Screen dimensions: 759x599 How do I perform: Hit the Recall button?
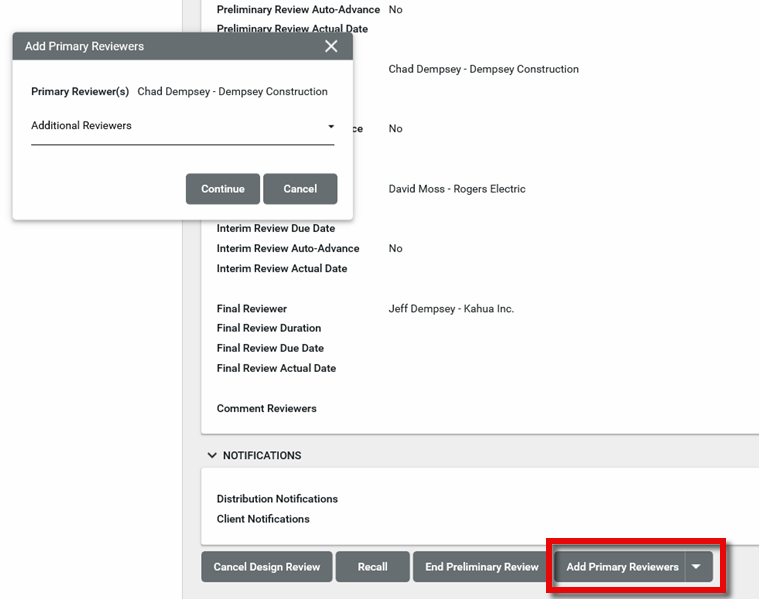point(372,567)
